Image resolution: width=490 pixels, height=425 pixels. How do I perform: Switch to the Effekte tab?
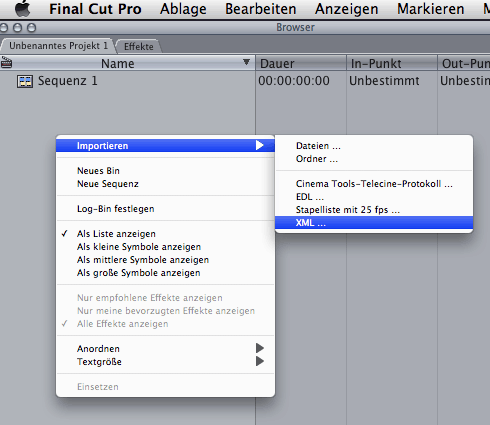pyautogui.click(x=139, y=46)
